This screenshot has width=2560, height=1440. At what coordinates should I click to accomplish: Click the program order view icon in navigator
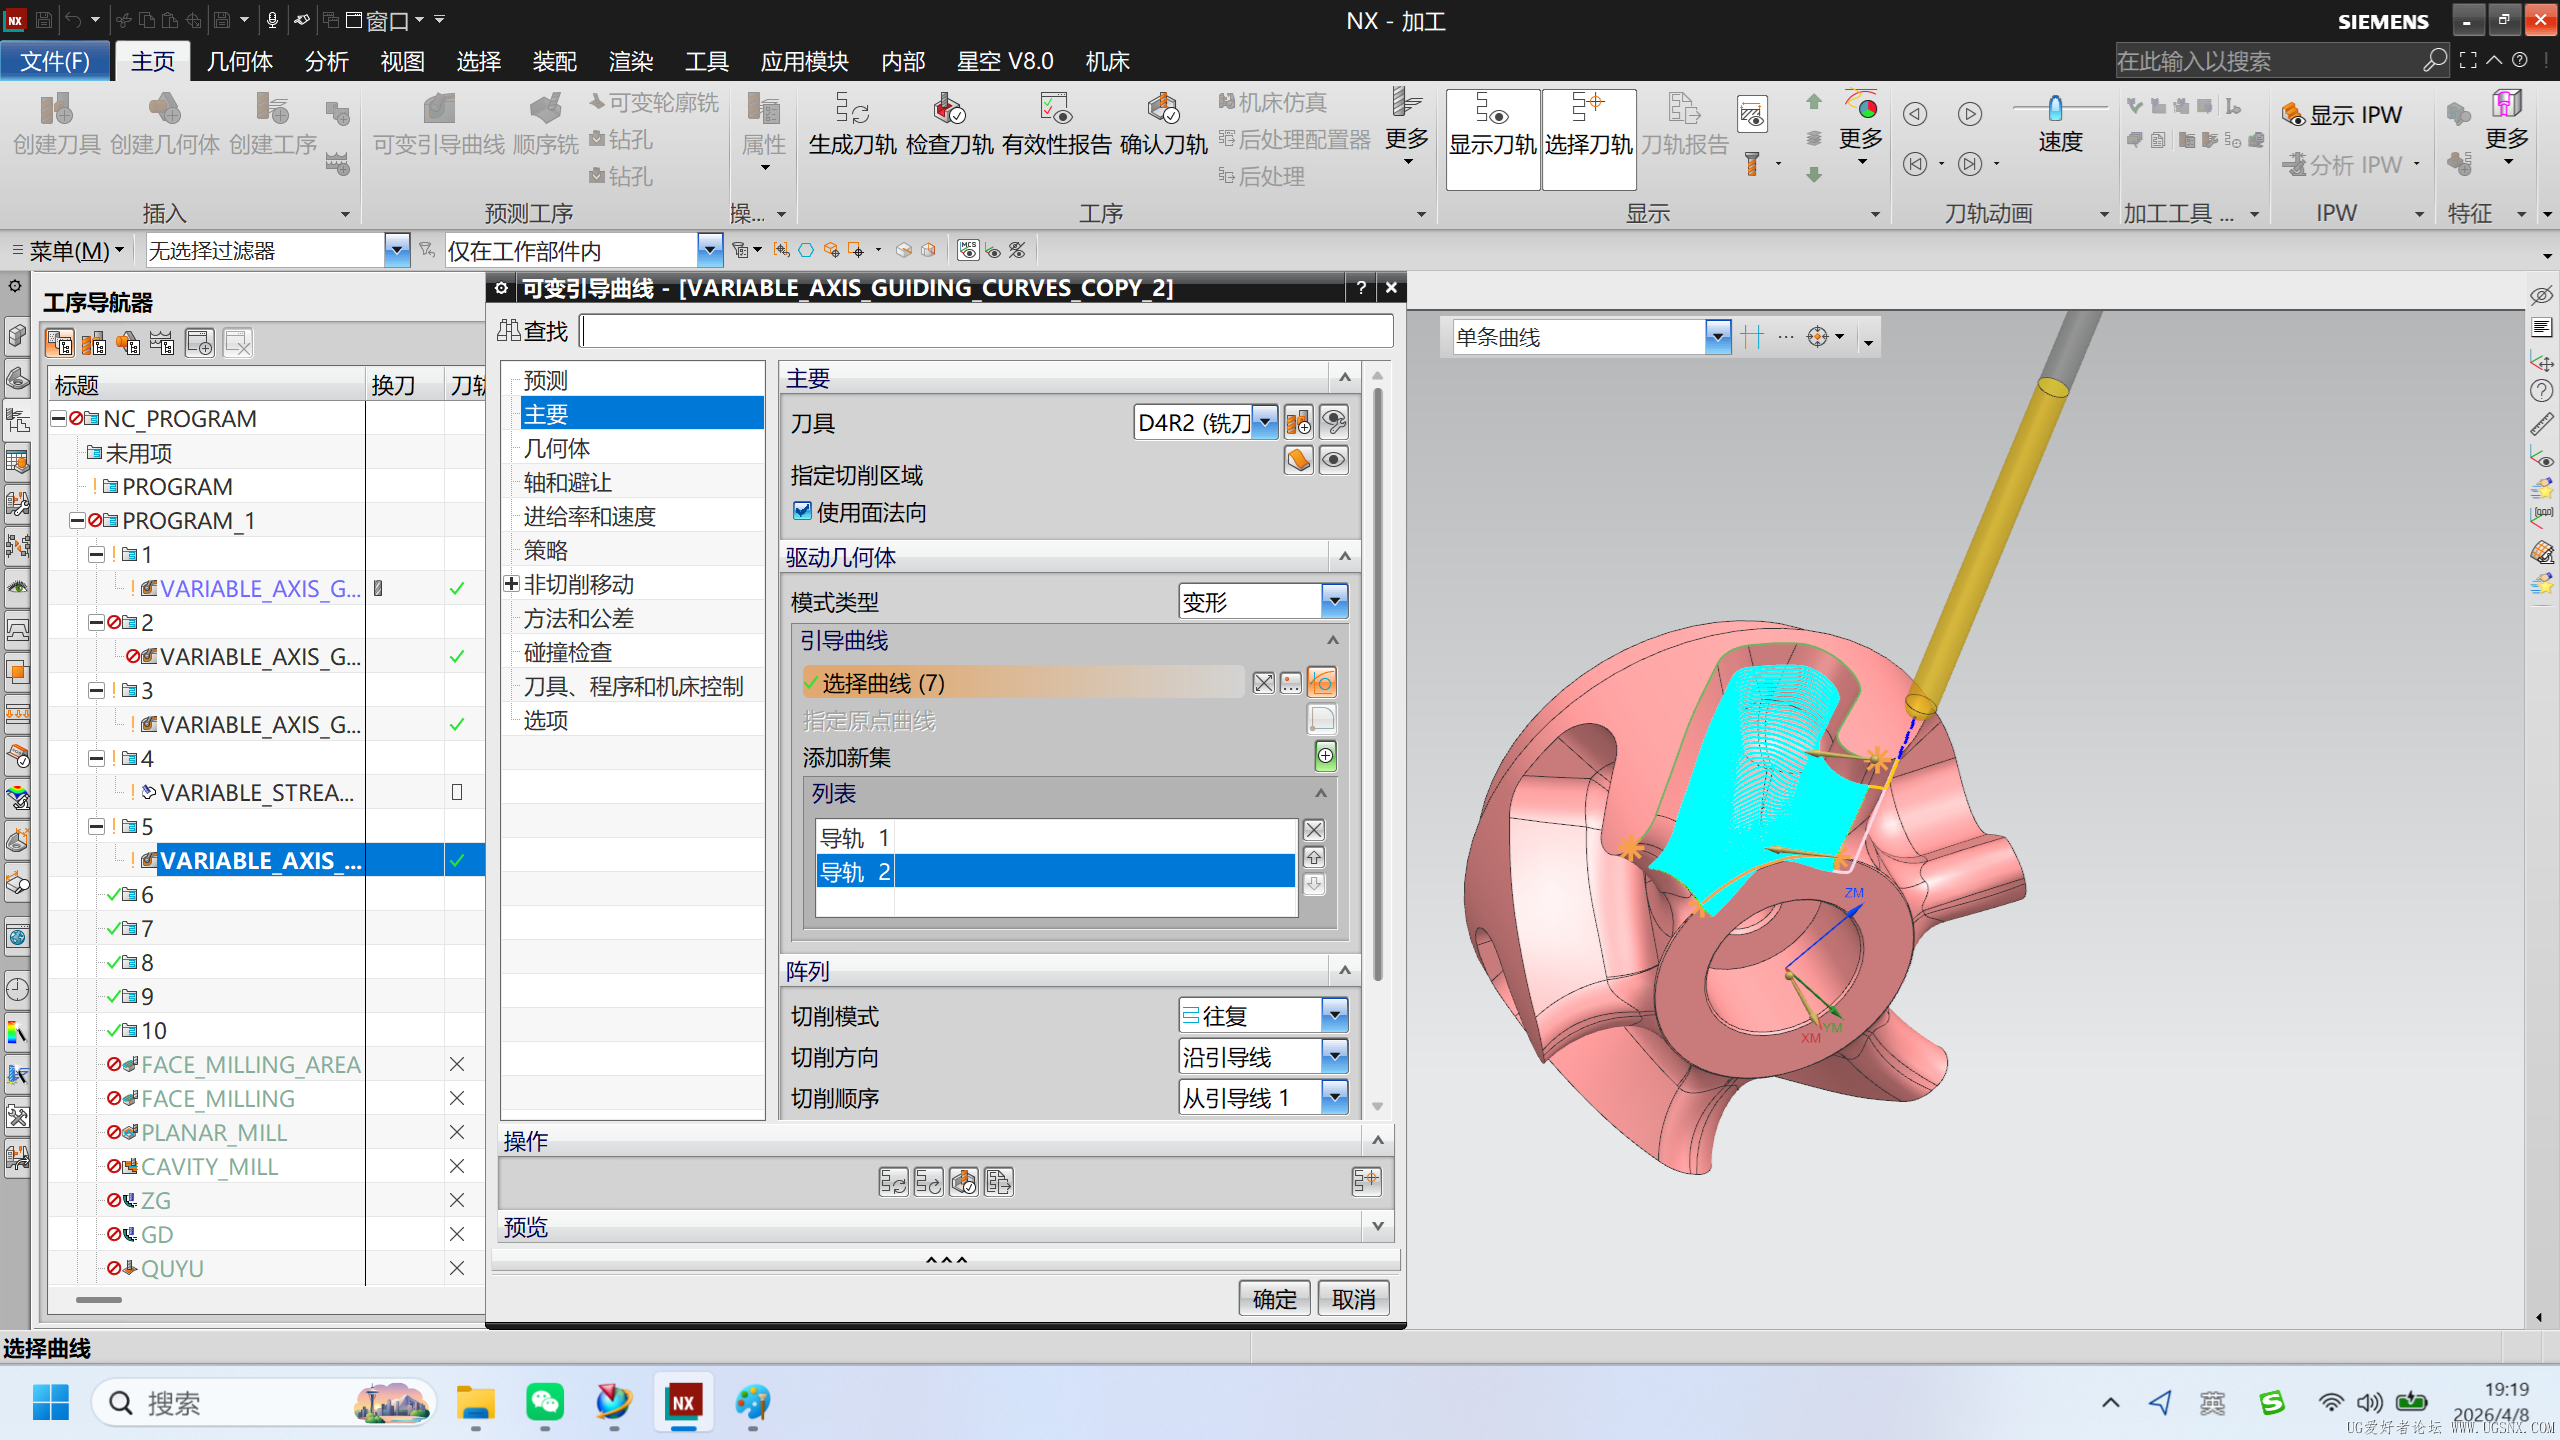pos(59,344)
